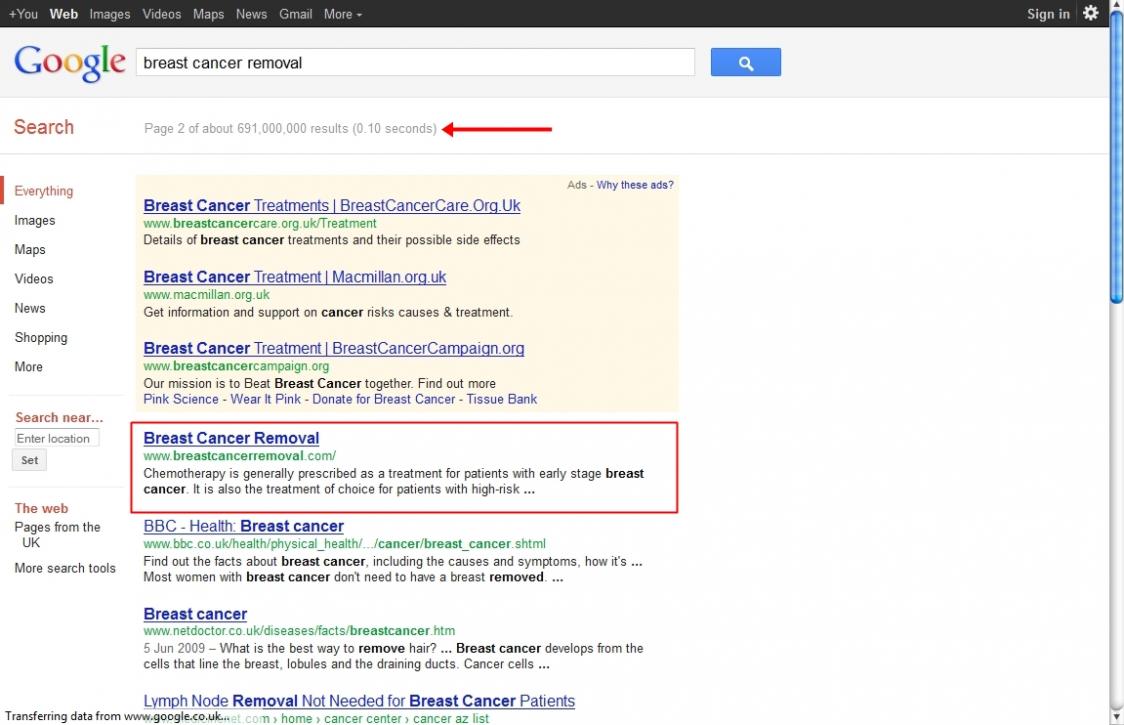Click the scrollbar down arrow
Viewport: 1124px width, 725px height.
pos(1116,717)
